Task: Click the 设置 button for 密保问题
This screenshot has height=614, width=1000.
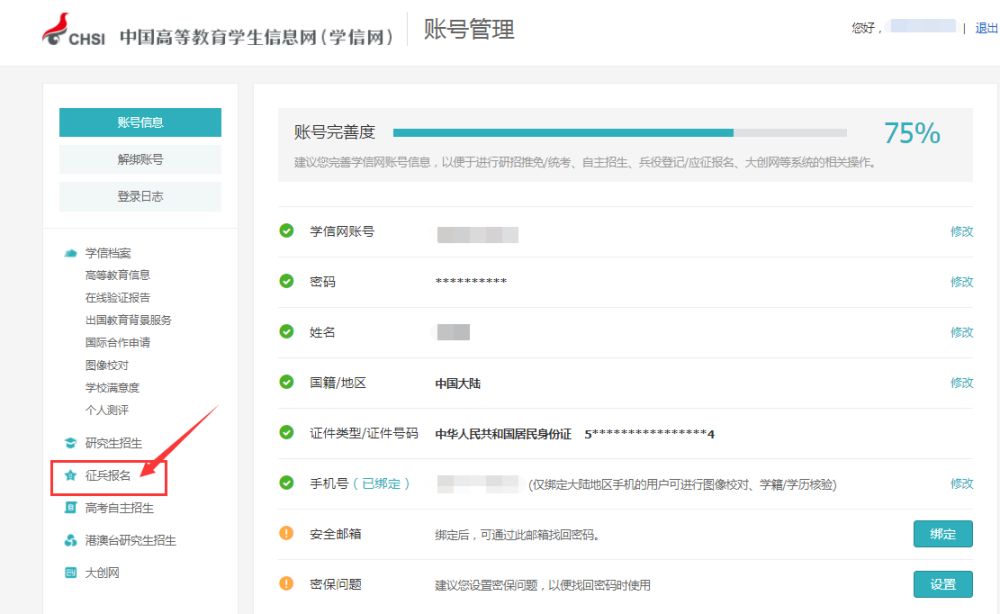Action: [x=942, y=584]
